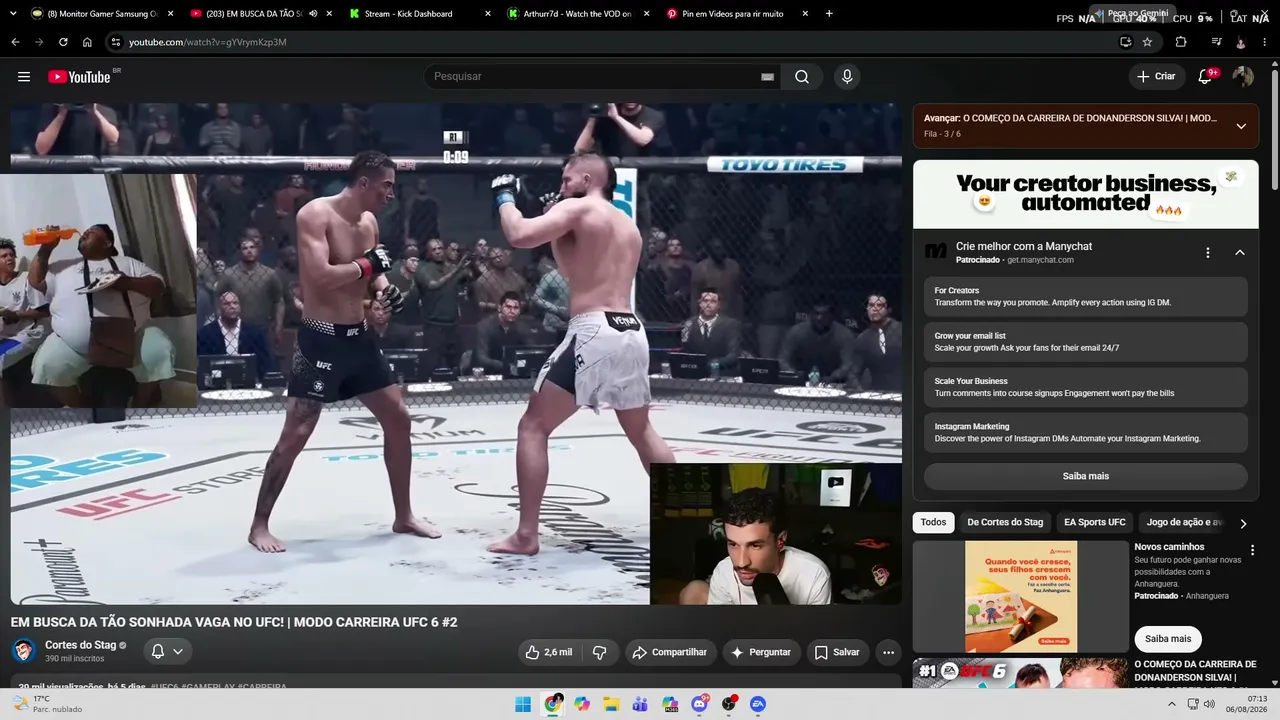
Task: Start voice search with the microphone
Action: click(847, 77)
